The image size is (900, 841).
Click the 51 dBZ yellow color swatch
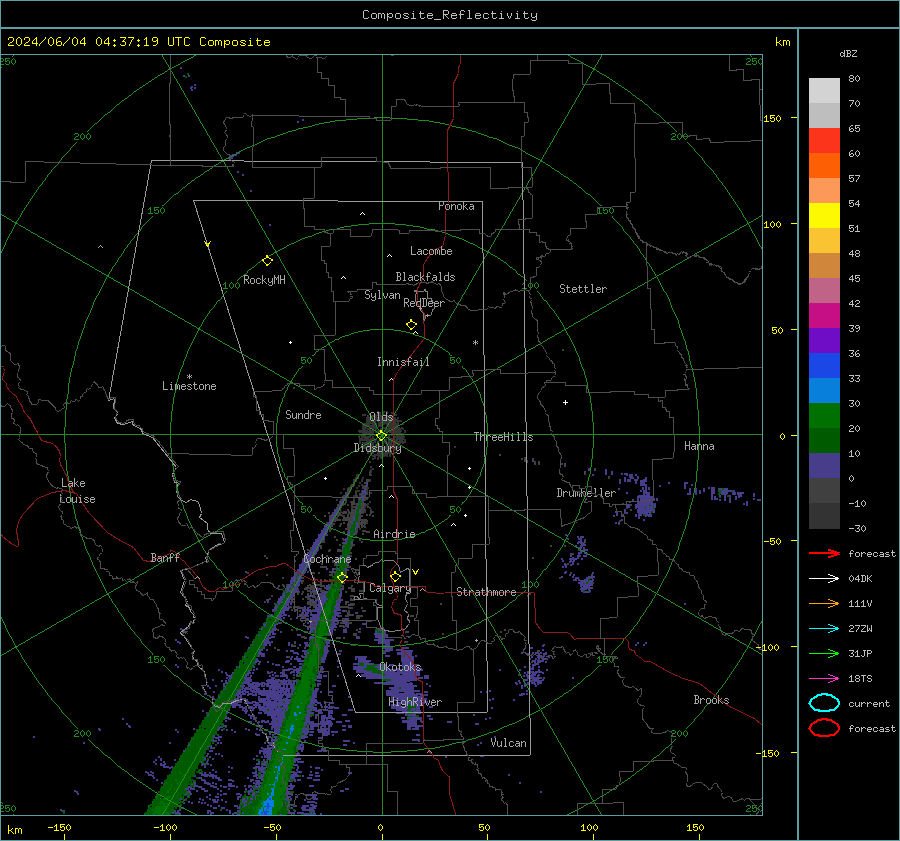point(824,215)
